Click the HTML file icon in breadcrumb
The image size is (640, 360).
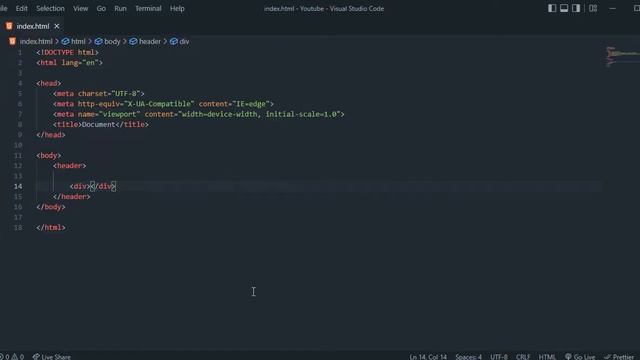pos(12,41)
